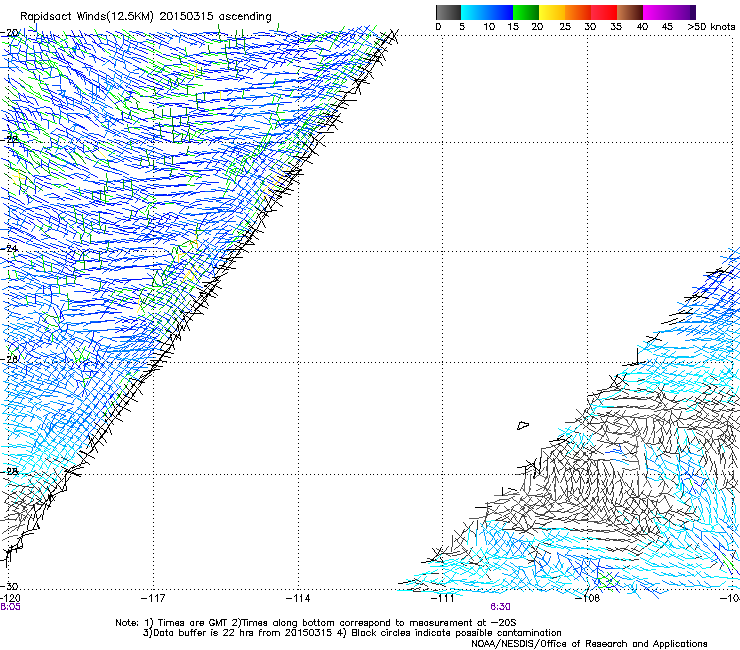Click the '25' label under the color bar

click(x=565, y=27)
